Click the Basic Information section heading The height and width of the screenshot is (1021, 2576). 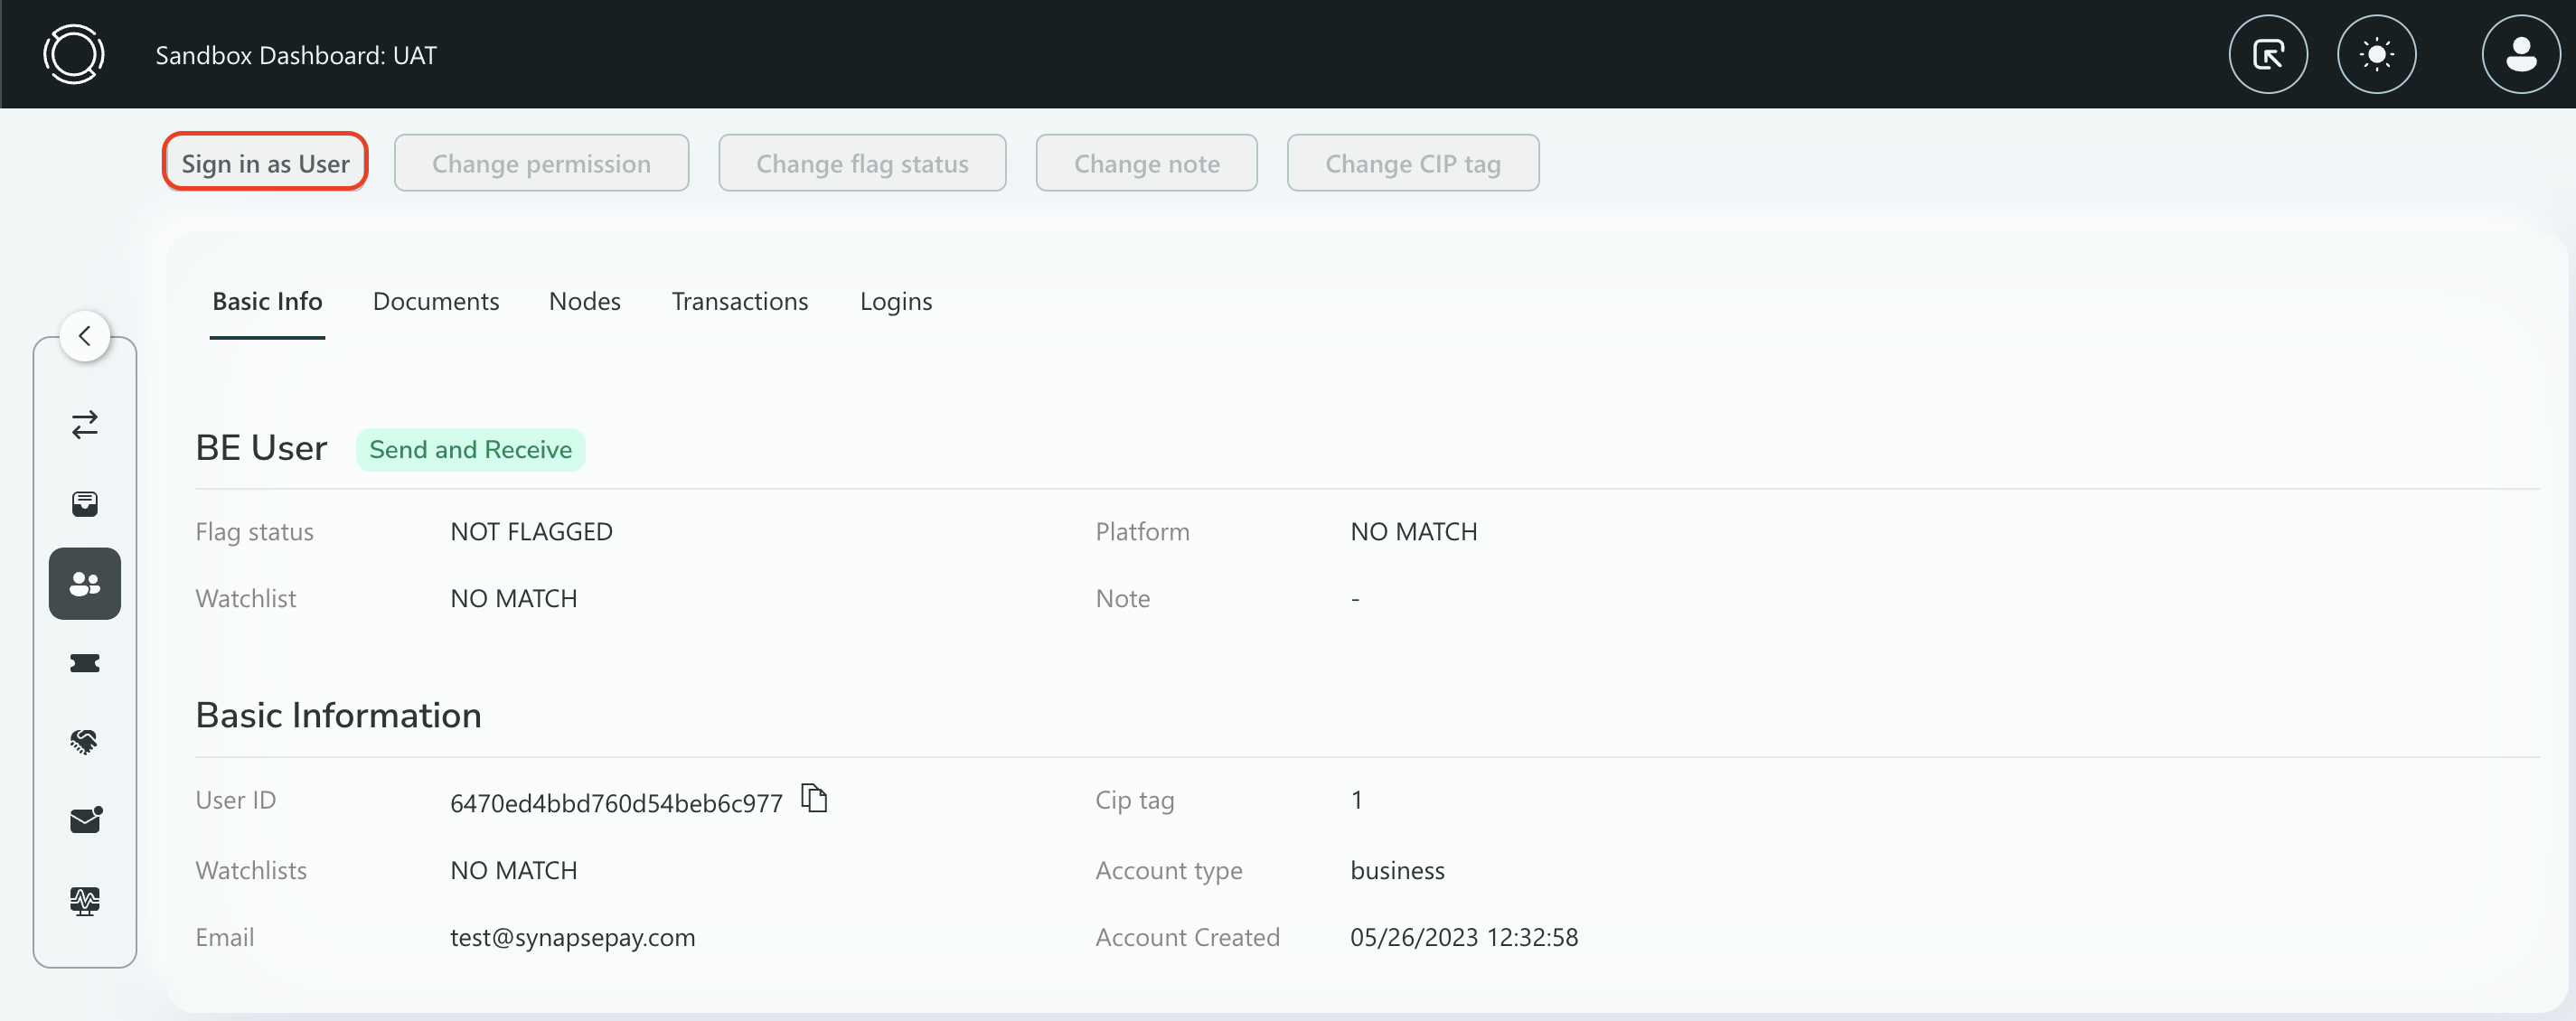338,714
